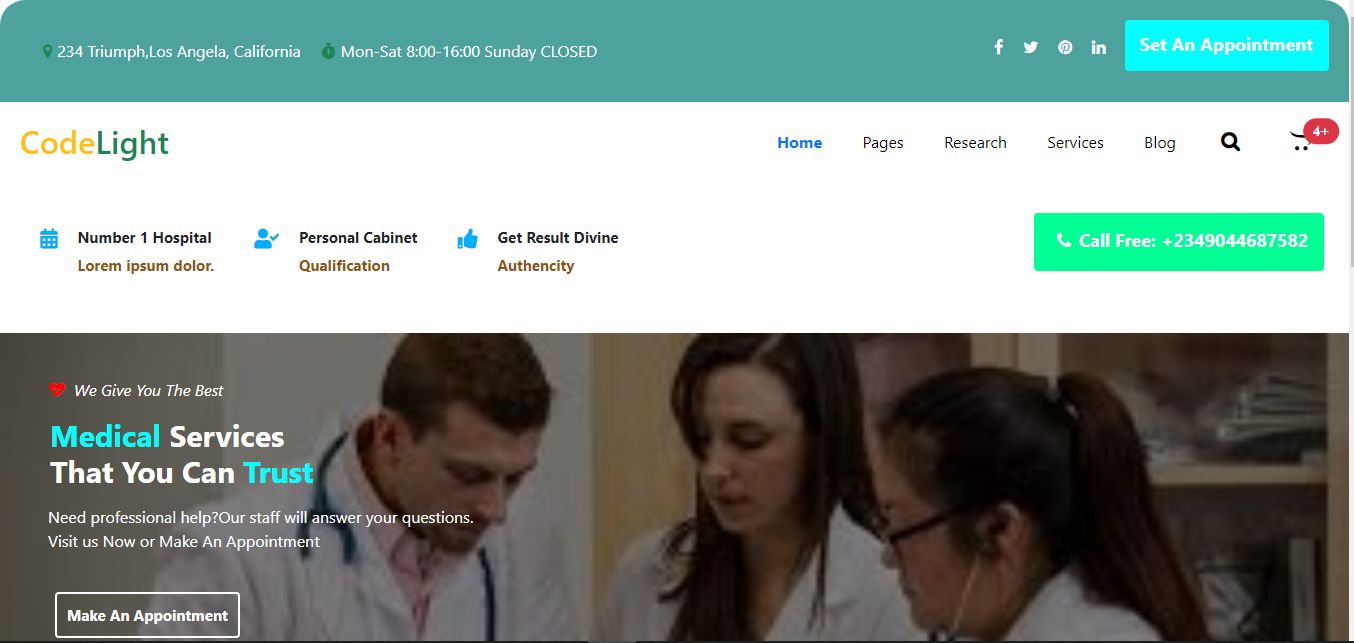Viewport: 1354px width, 643px height.
Task: Click the thumbs-up icon beside Get Result Divine
Action: point(467,239)
